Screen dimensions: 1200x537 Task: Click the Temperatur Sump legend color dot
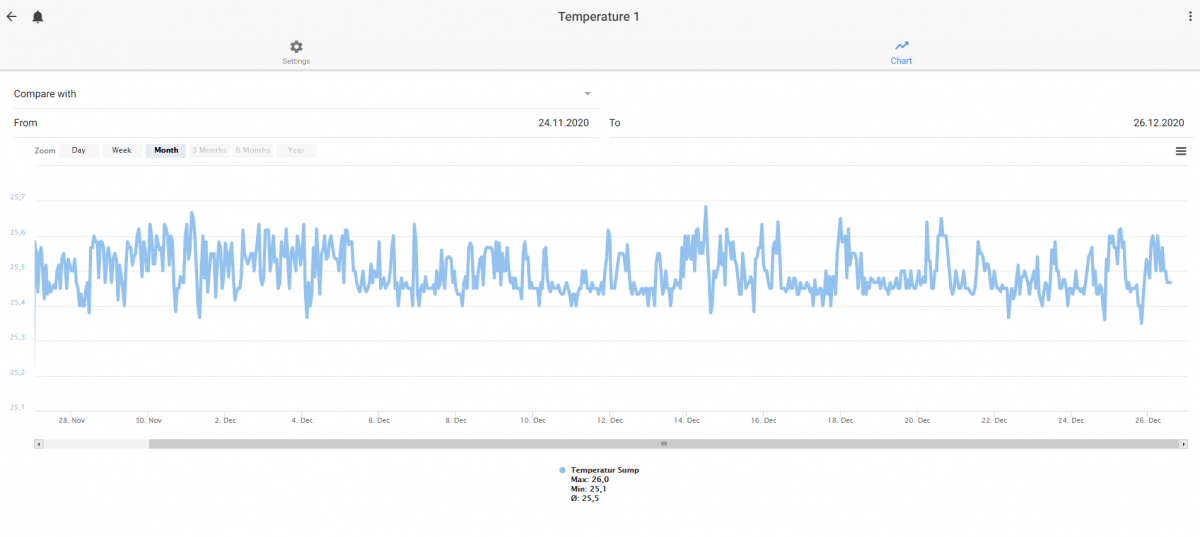coord(563,470)
